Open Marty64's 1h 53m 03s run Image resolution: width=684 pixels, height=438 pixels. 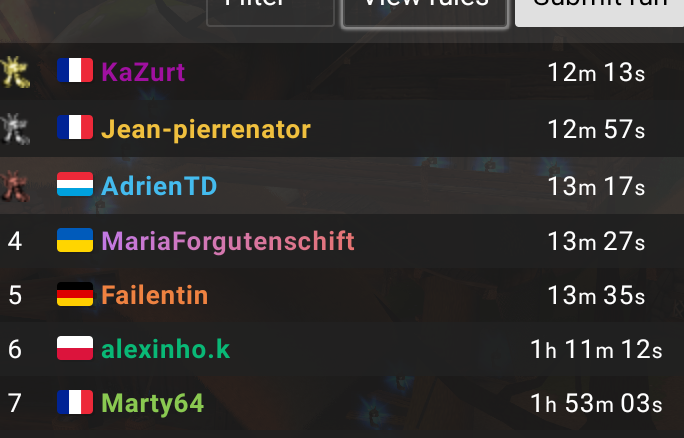pos(596,404)
